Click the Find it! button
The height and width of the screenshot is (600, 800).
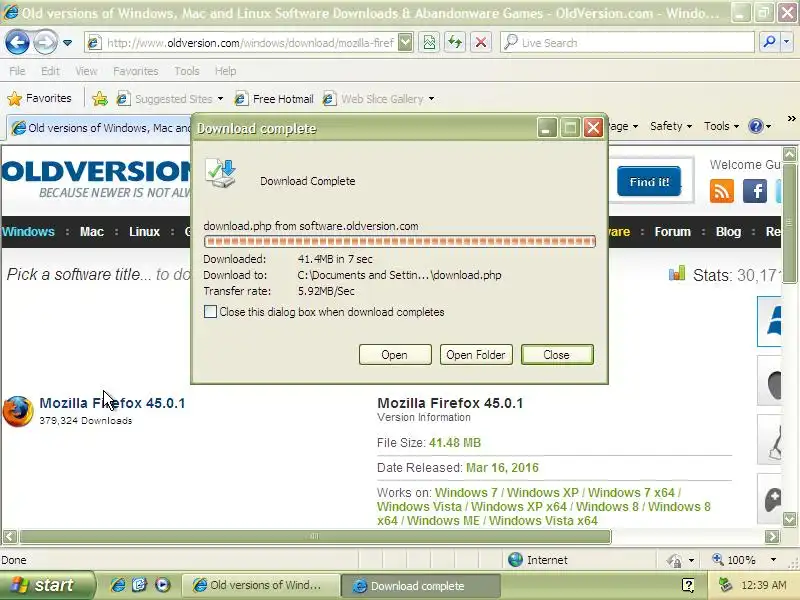(x=648, y=182)
